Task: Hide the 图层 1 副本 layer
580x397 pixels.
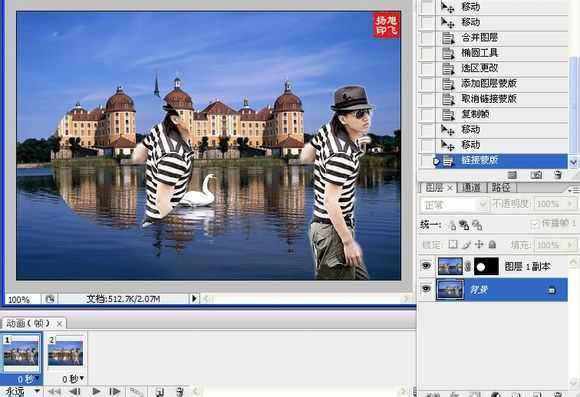Action: tap(426, 266)
